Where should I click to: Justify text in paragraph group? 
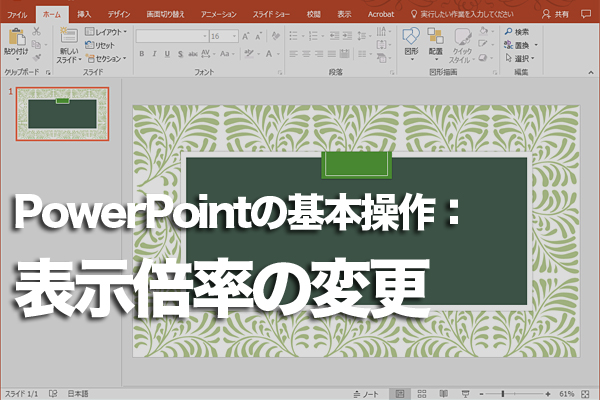coord(331,54)
